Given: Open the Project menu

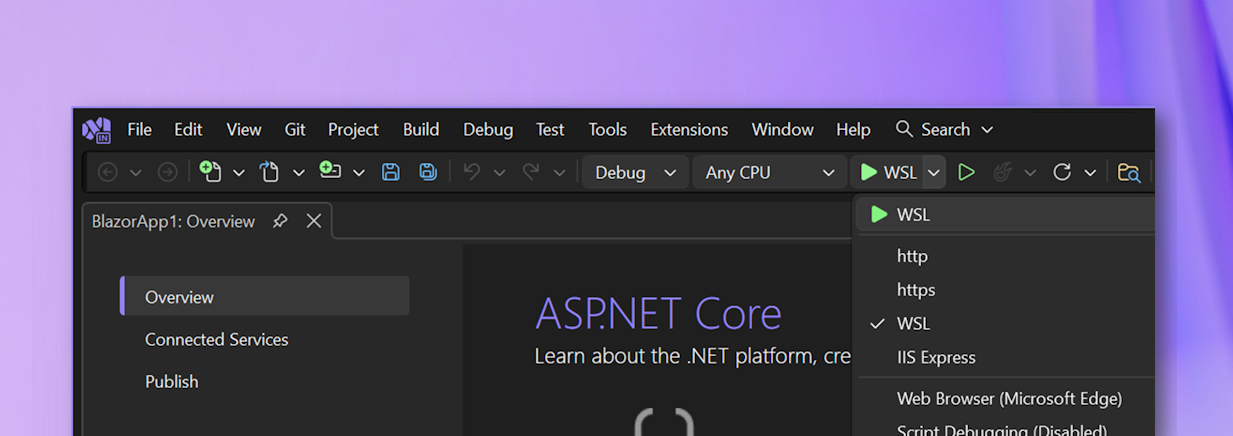Looking at the screenshot, I should (x=353, y=130).
